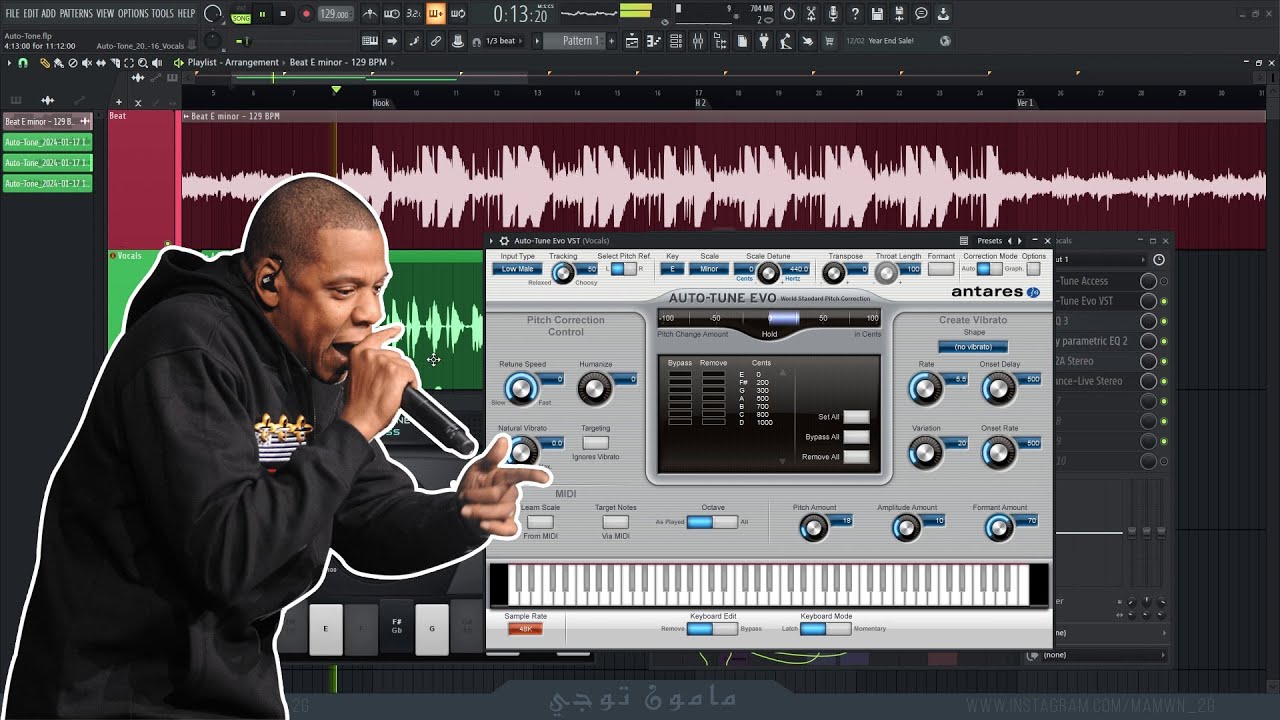
Task: Open the TOOLS menu
Action: point(162,13)
